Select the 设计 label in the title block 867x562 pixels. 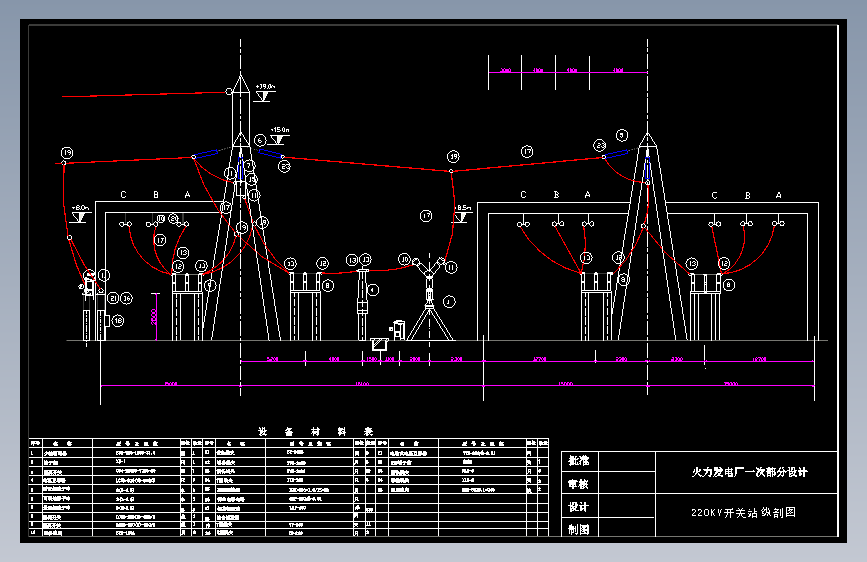click(x=579, y=507)
